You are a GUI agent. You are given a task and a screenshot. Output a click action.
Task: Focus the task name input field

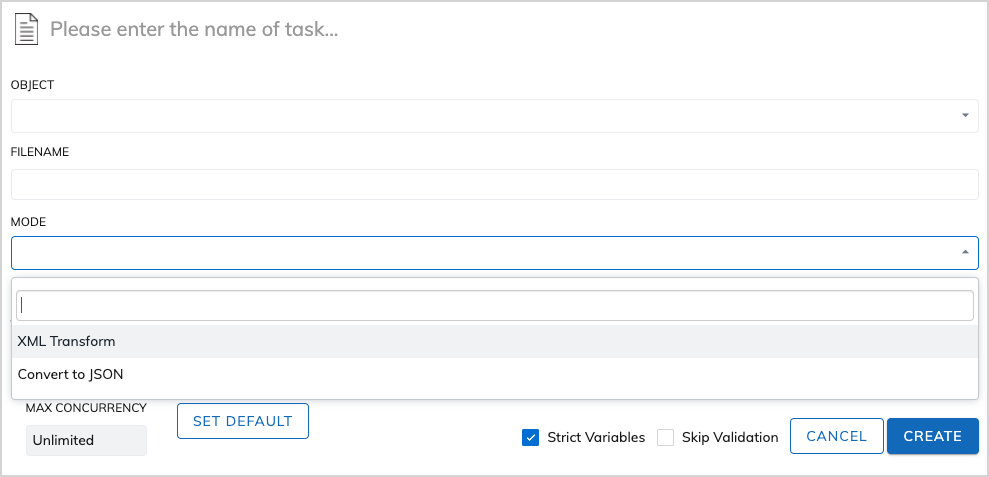coord(400,30)
